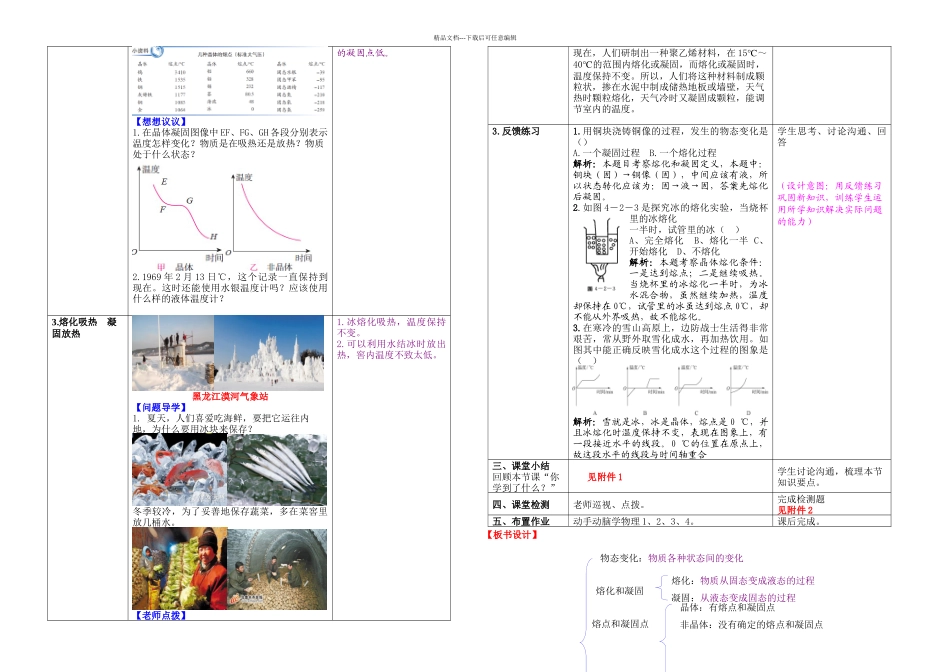Select the weather station snow photo
Screen dimensions: 950x672
173,353
